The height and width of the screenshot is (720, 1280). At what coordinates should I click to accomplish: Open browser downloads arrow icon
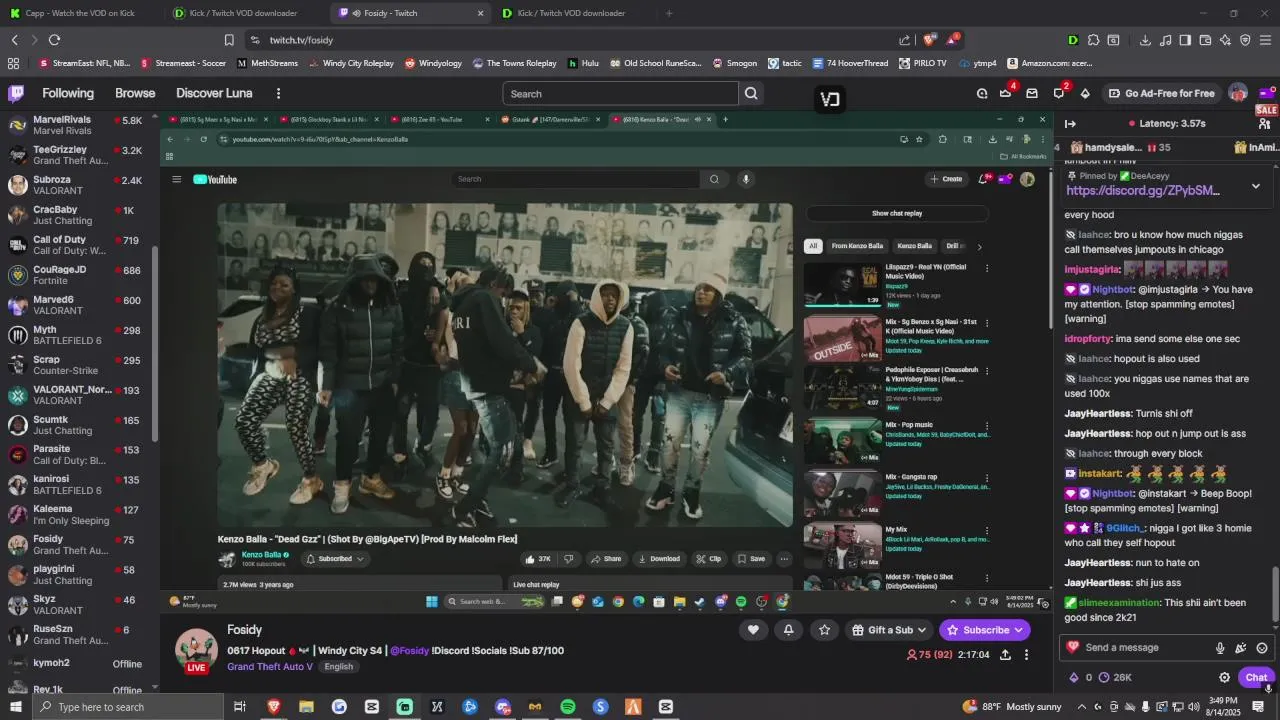click(x=1145, y=40)
